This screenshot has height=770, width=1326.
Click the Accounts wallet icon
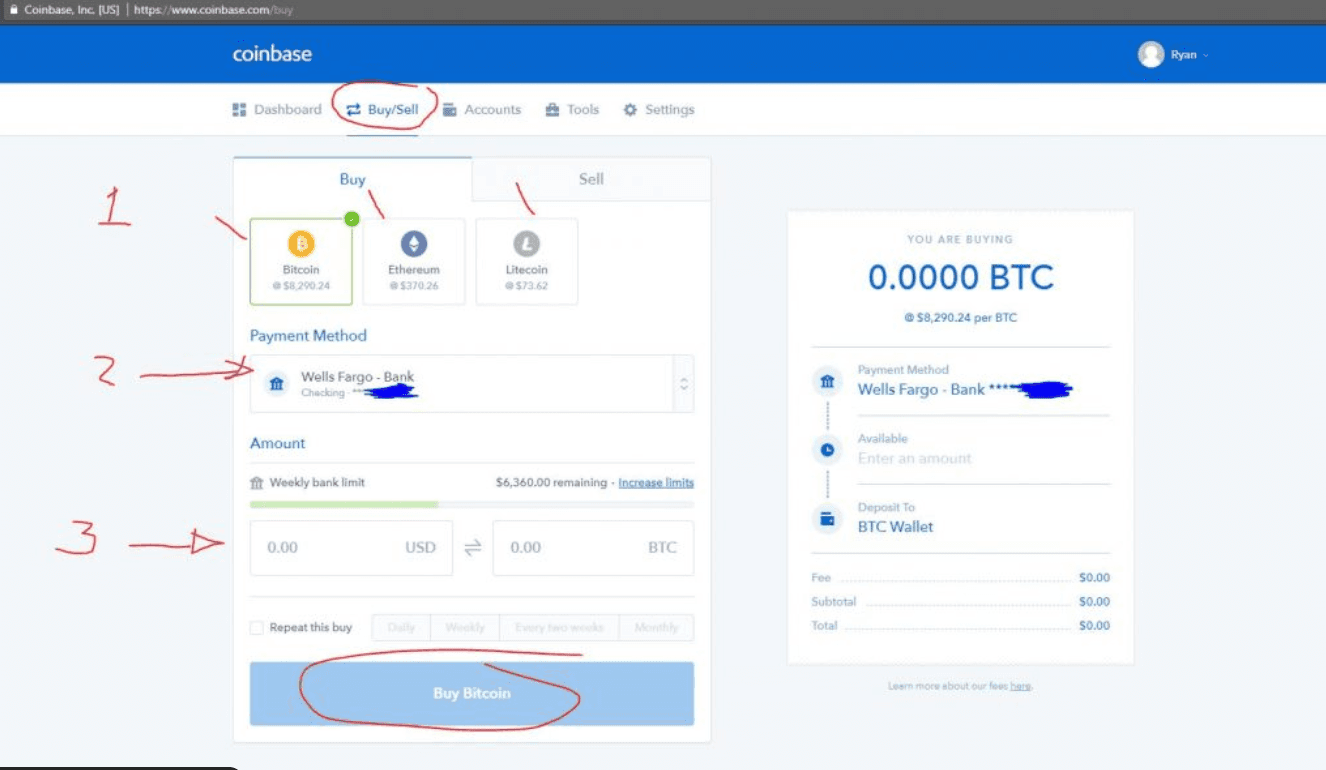tap(450, 110)
